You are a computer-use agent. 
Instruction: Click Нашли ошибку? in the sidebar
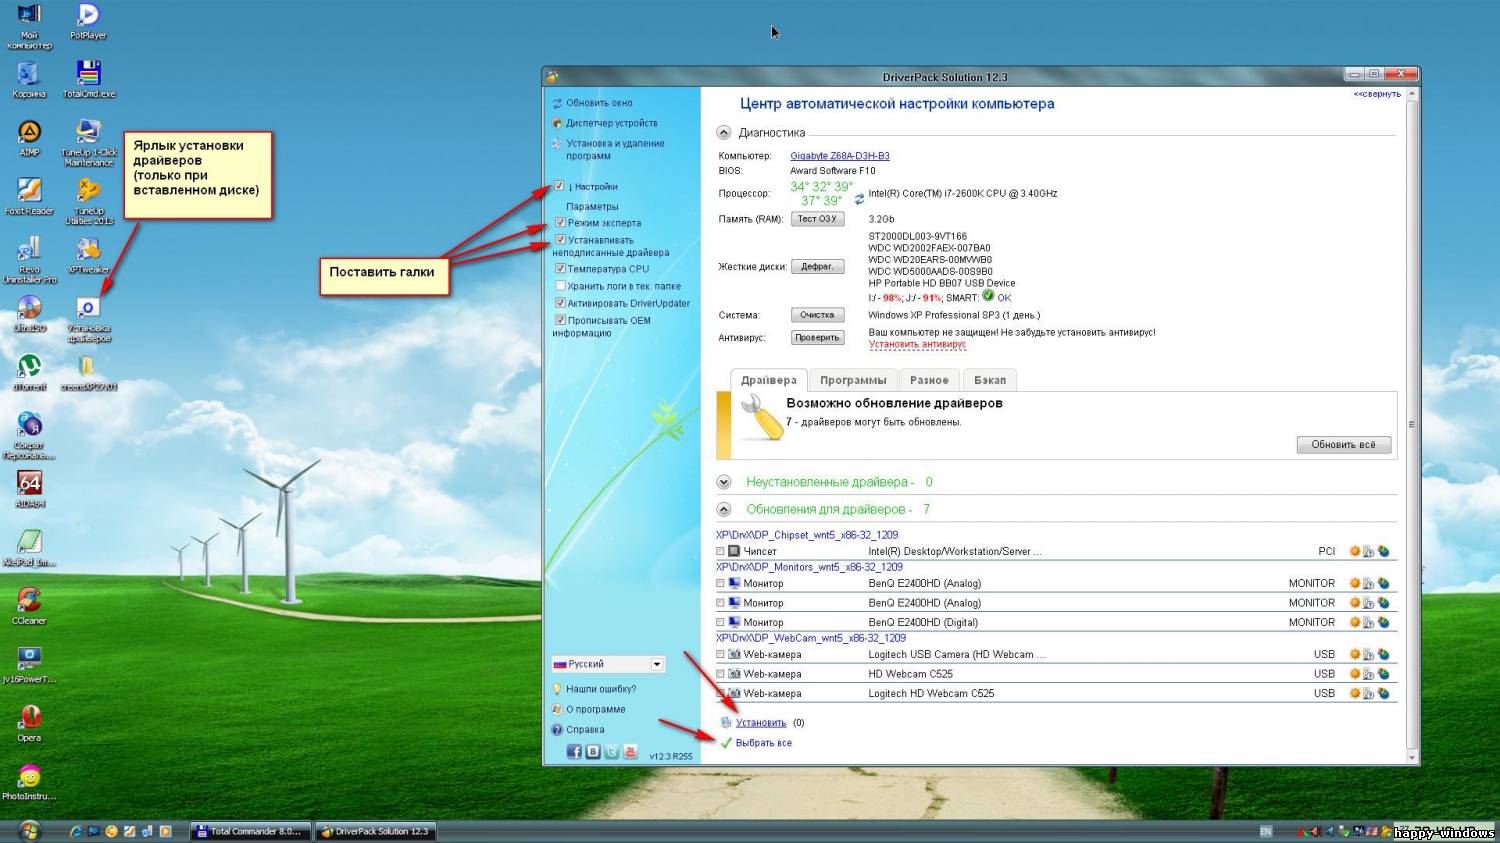click(600, 689)
